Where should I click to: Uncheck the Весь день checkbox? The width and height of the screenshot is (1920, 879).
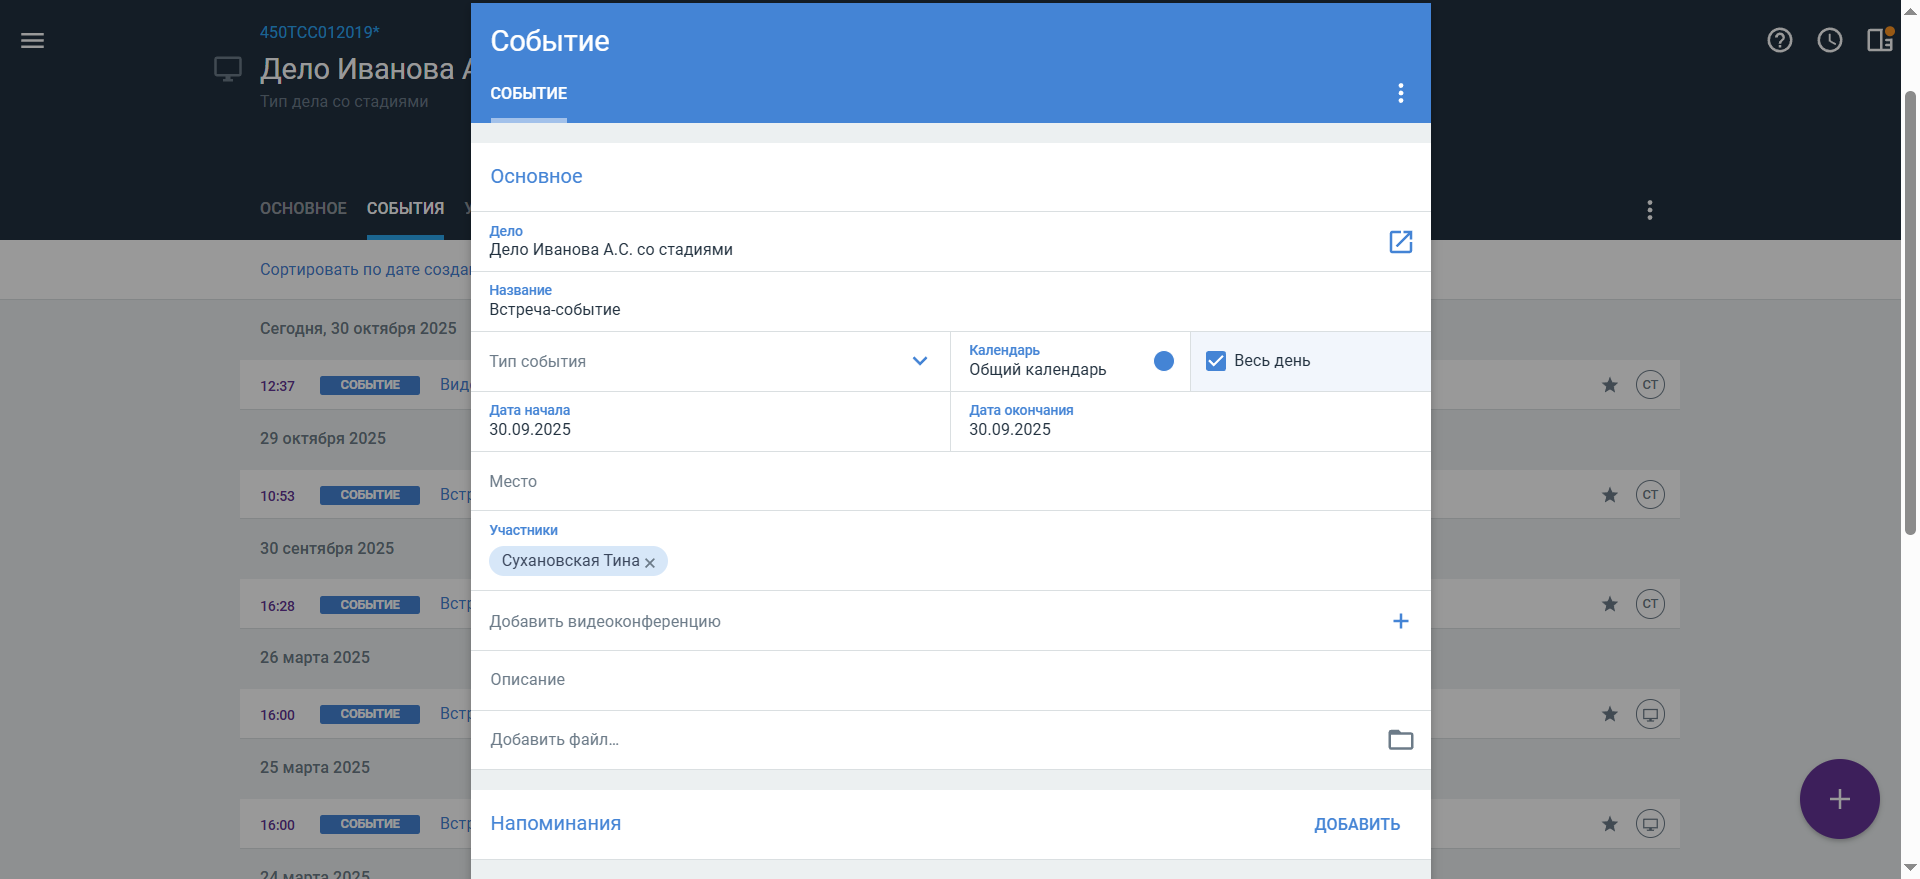tap(1216, 361)
